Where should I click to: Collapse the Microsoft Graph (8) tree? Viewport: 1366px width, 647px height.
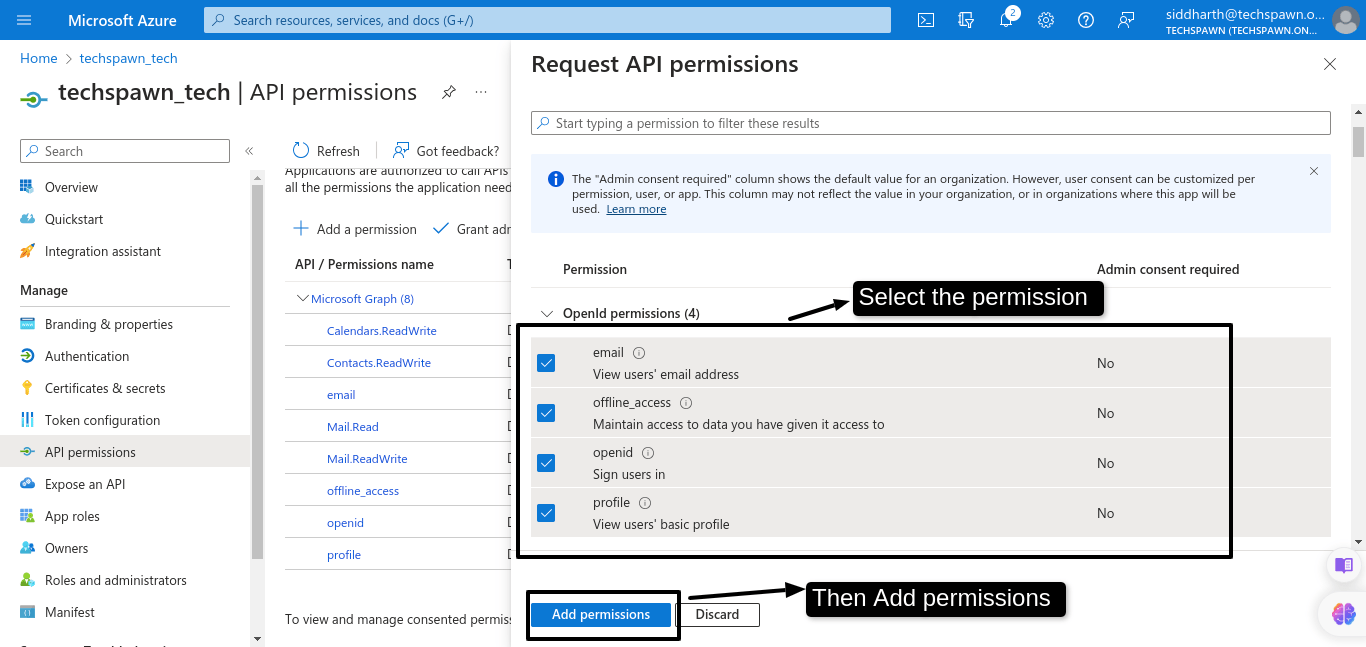(x=303, y=298)
